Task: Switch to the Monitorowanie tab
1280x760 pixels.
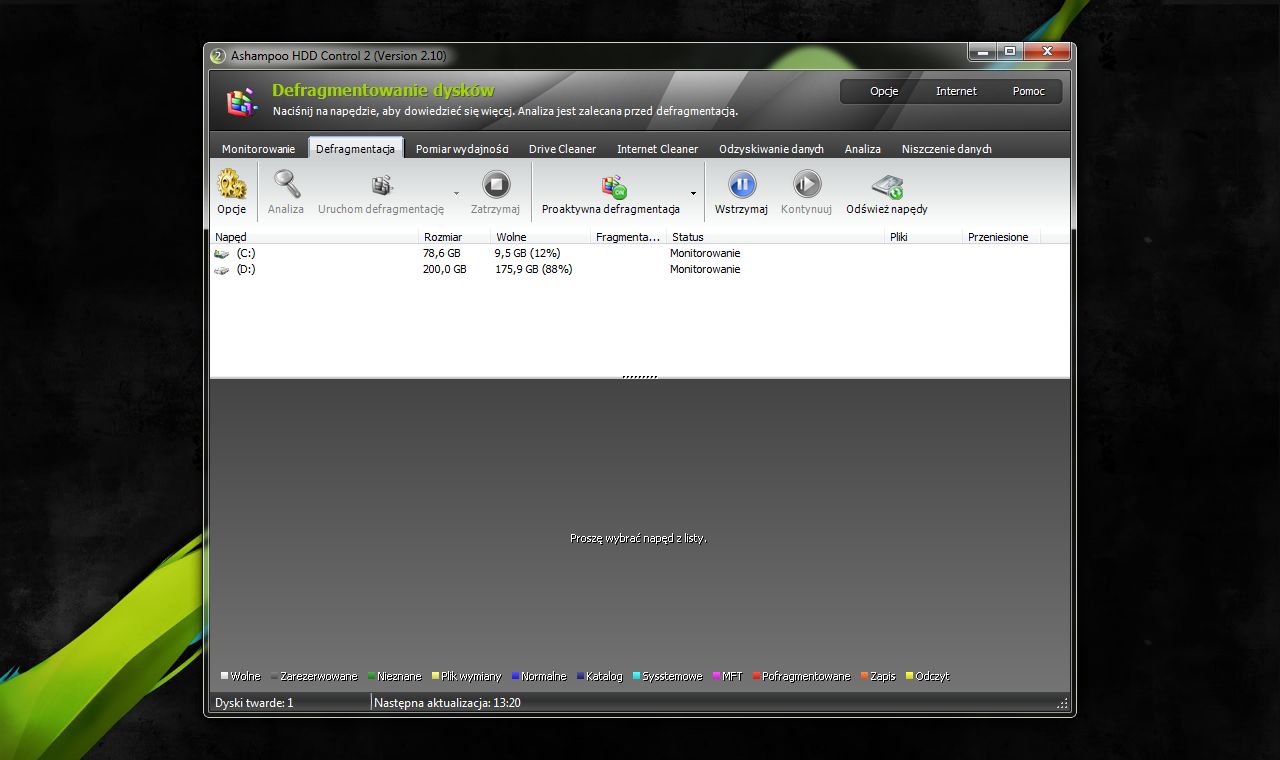Action: coord(258,149)
